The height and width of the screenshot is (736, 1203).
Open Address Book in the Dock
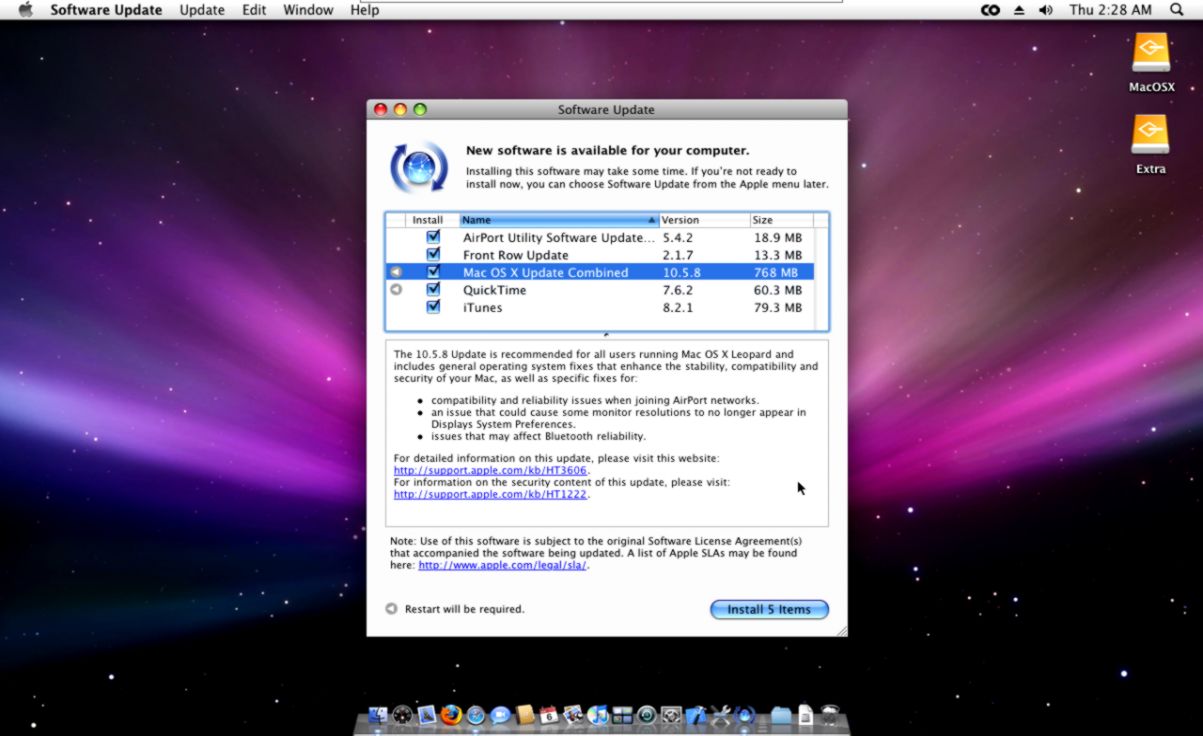click(x=525, y=715)
